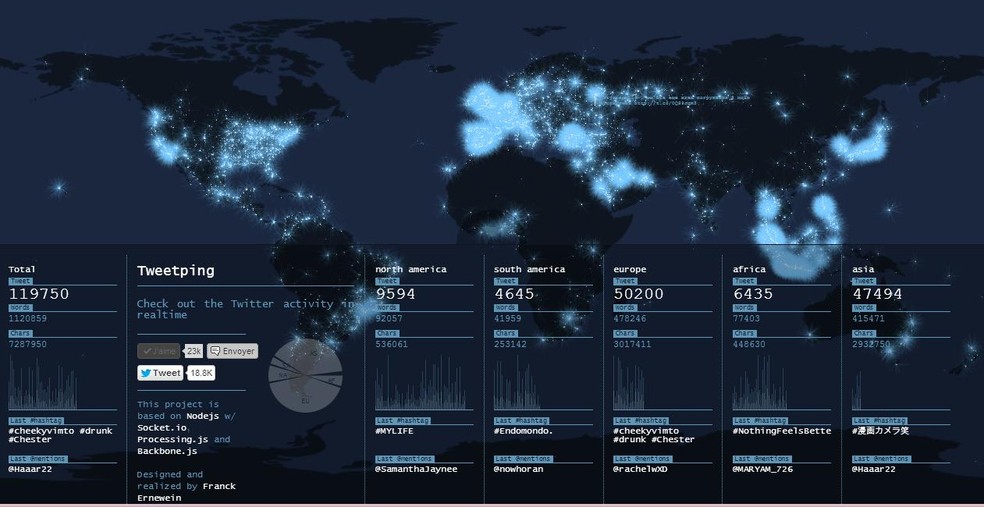Viewport: 984px width, 507px height.
Task: Click north america chars value 536061
Action: point(392,344)
